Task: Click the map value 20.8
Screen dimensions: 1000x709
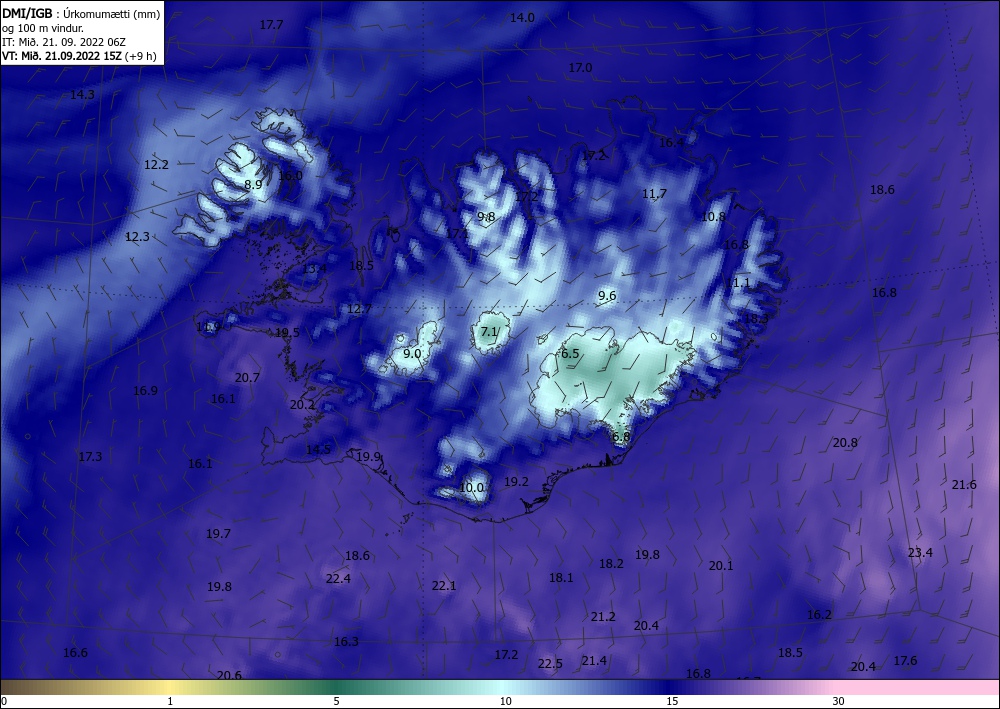Action: tap(845, 442)
